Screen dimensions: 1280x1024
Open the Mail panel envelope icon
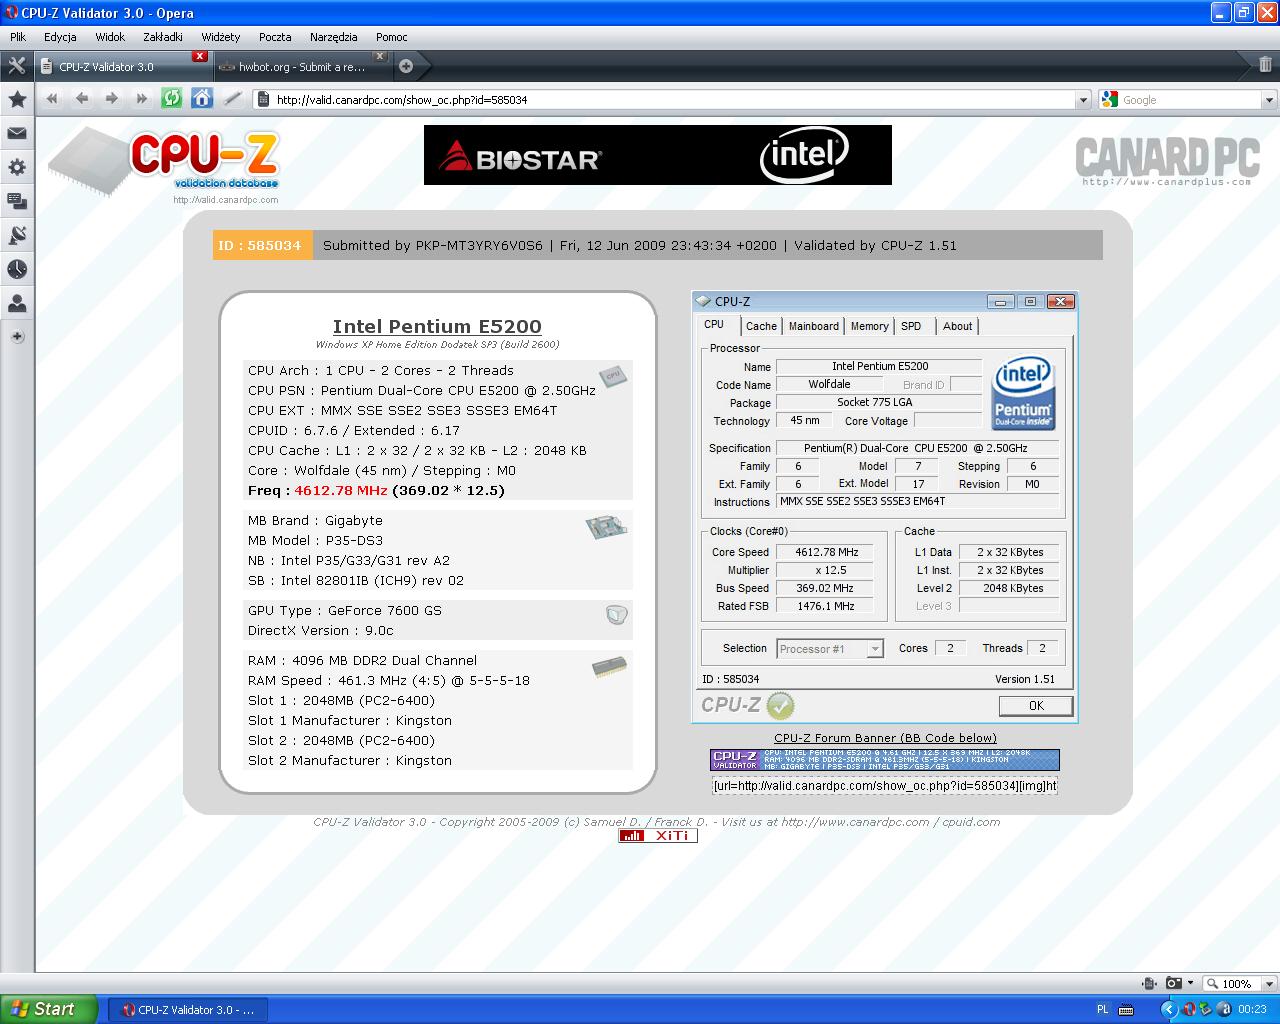[17, 133]
